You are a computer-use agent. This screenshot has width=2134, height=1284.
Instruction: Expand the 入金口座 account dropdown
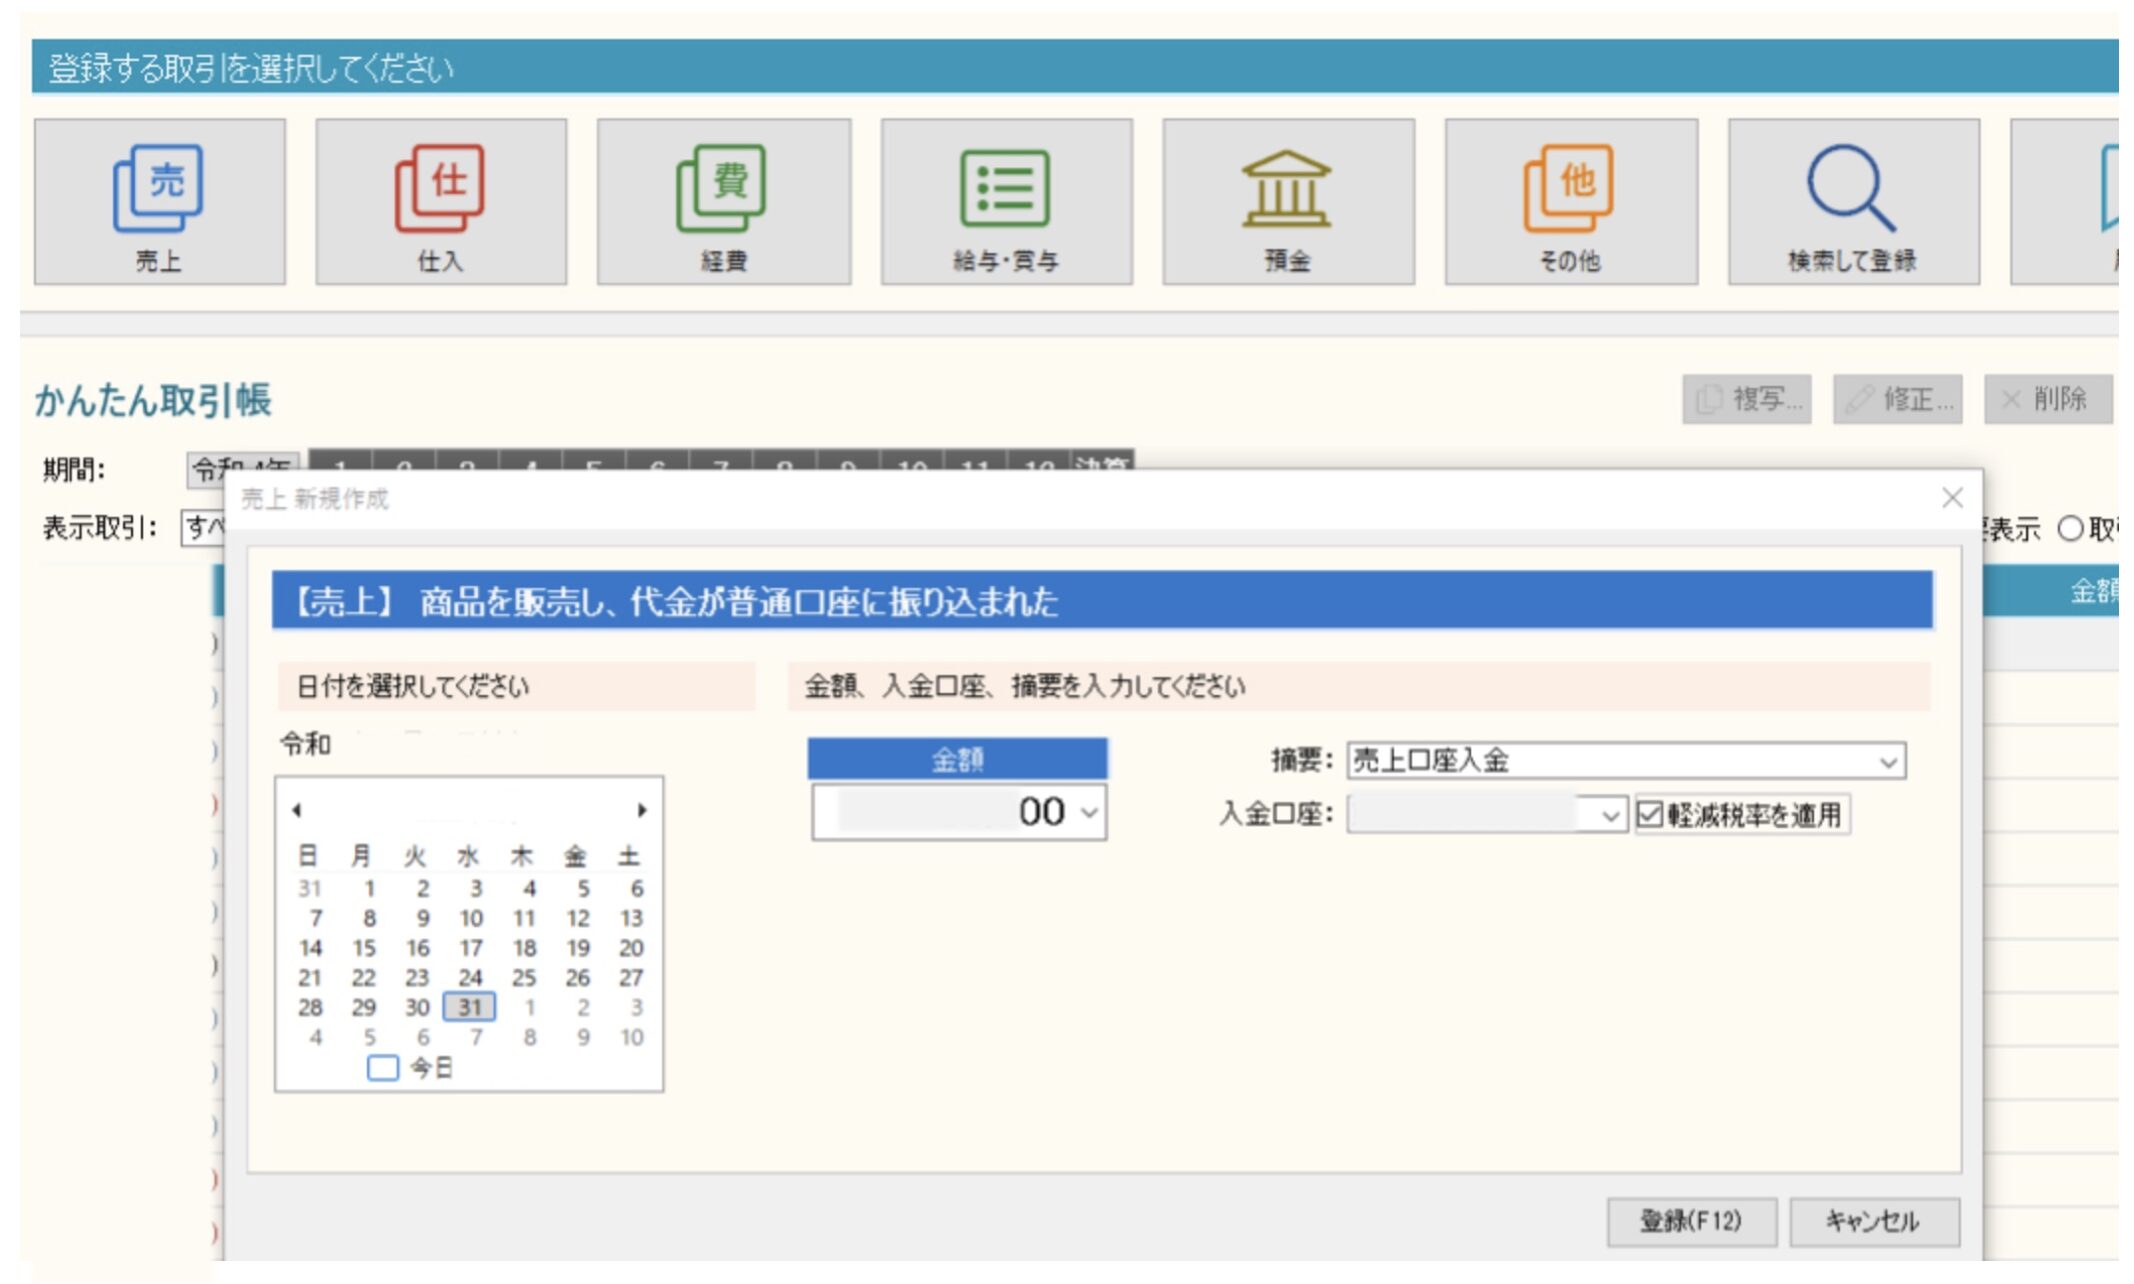tap(1609, 816)
